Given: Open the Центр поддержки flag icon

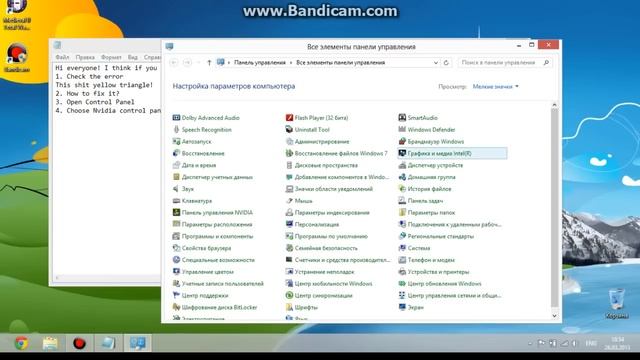Looking at the screenshot, I should click(176, 295).
